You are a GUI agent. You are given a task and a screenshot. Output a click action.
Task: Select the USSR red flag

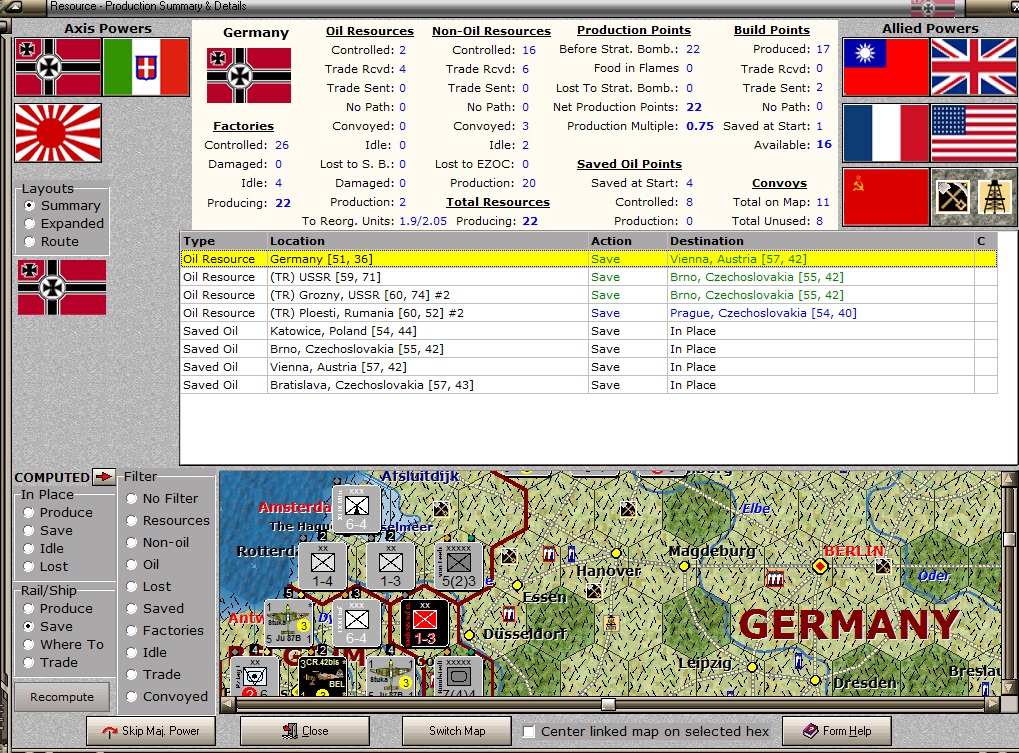886,197
